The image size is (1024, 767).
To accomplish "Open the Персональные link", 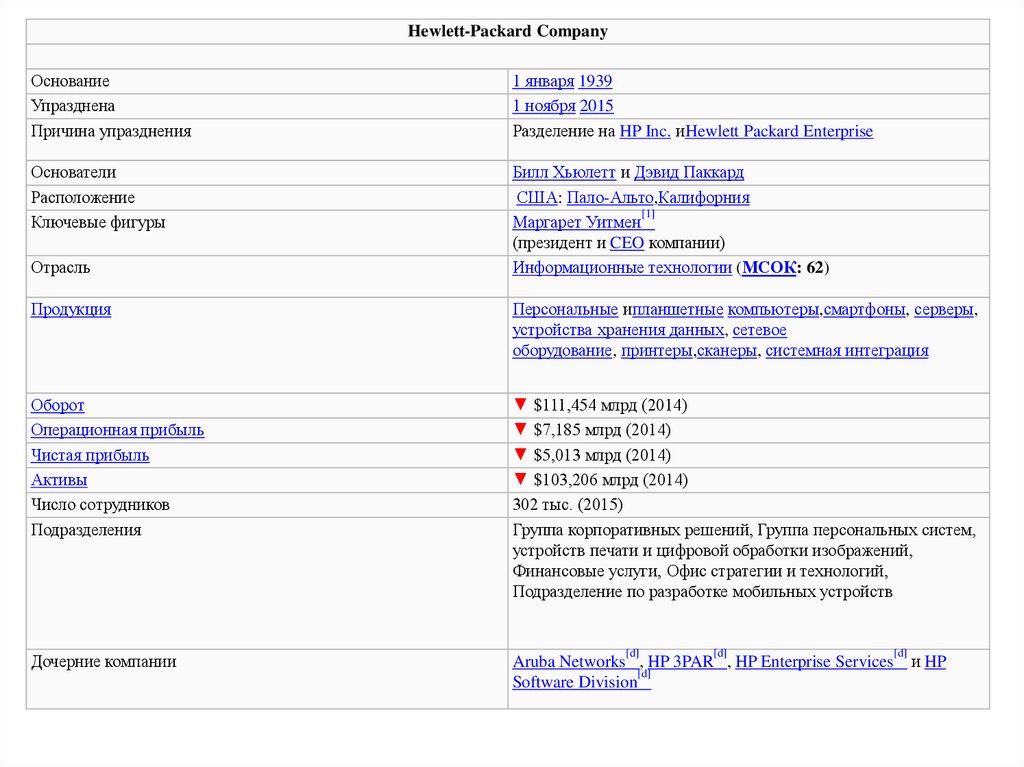I will pos(565,310).
